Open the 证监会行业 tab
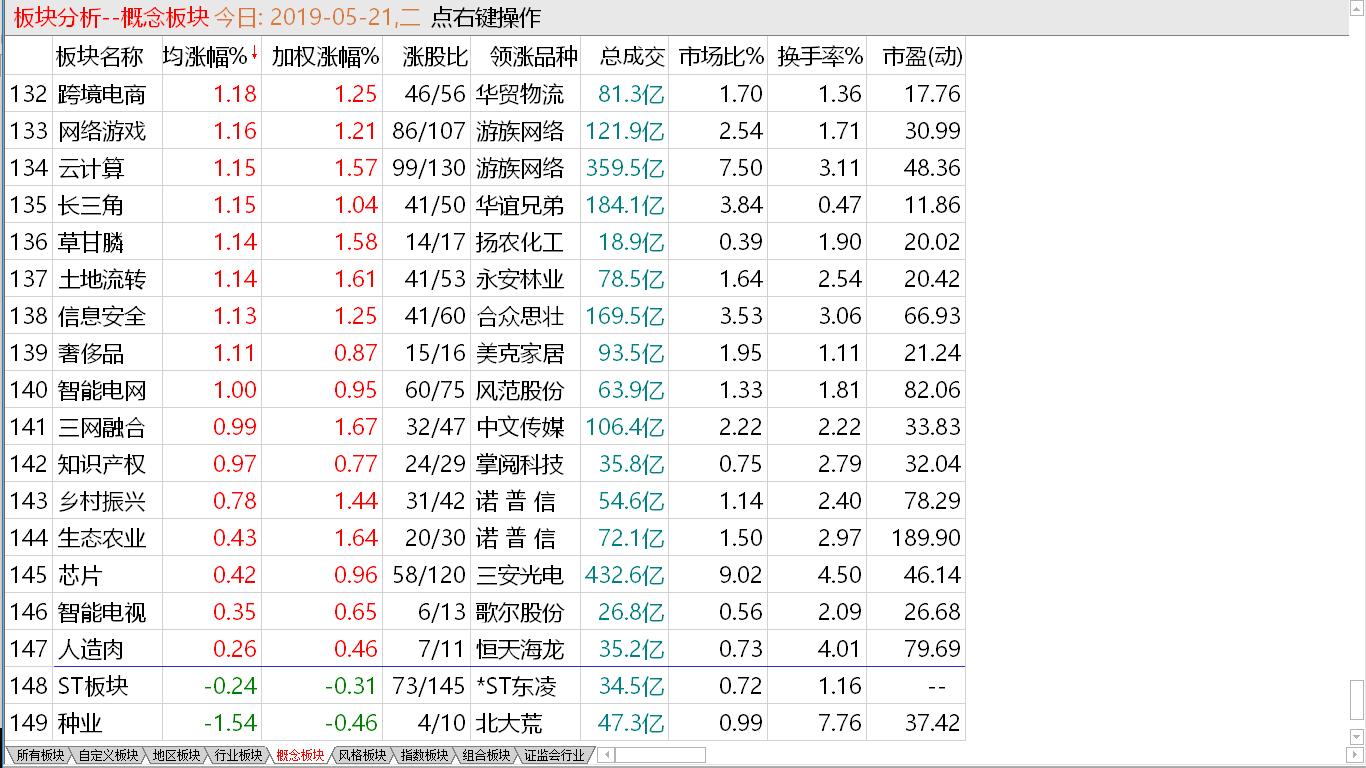The width and height of the screenshot is (1366, 768). (x=554, y=755)
